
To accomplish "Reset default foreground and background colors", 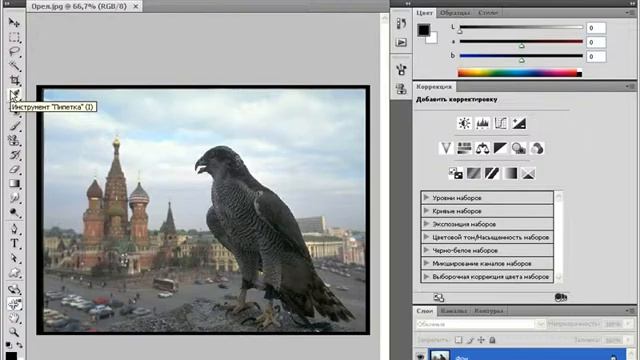I will point(9,345).
